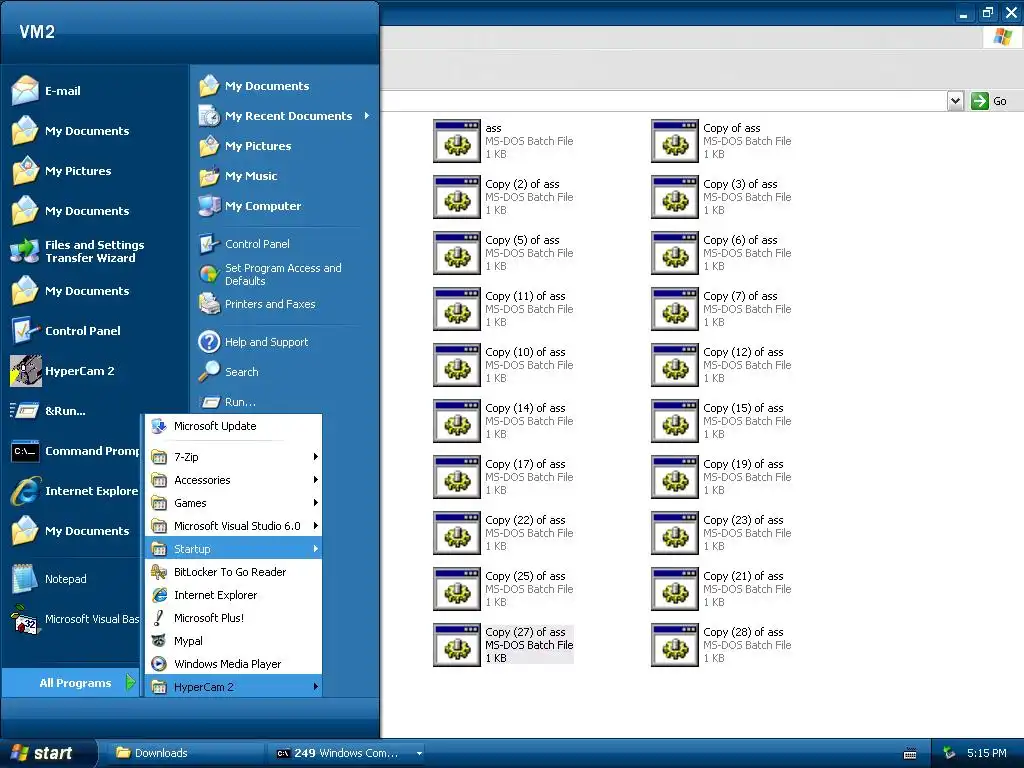The height and width of the screenshot is (768, 1024).
Task: Open Microsoft Update from All Programs
Action: tap(234, 426)
